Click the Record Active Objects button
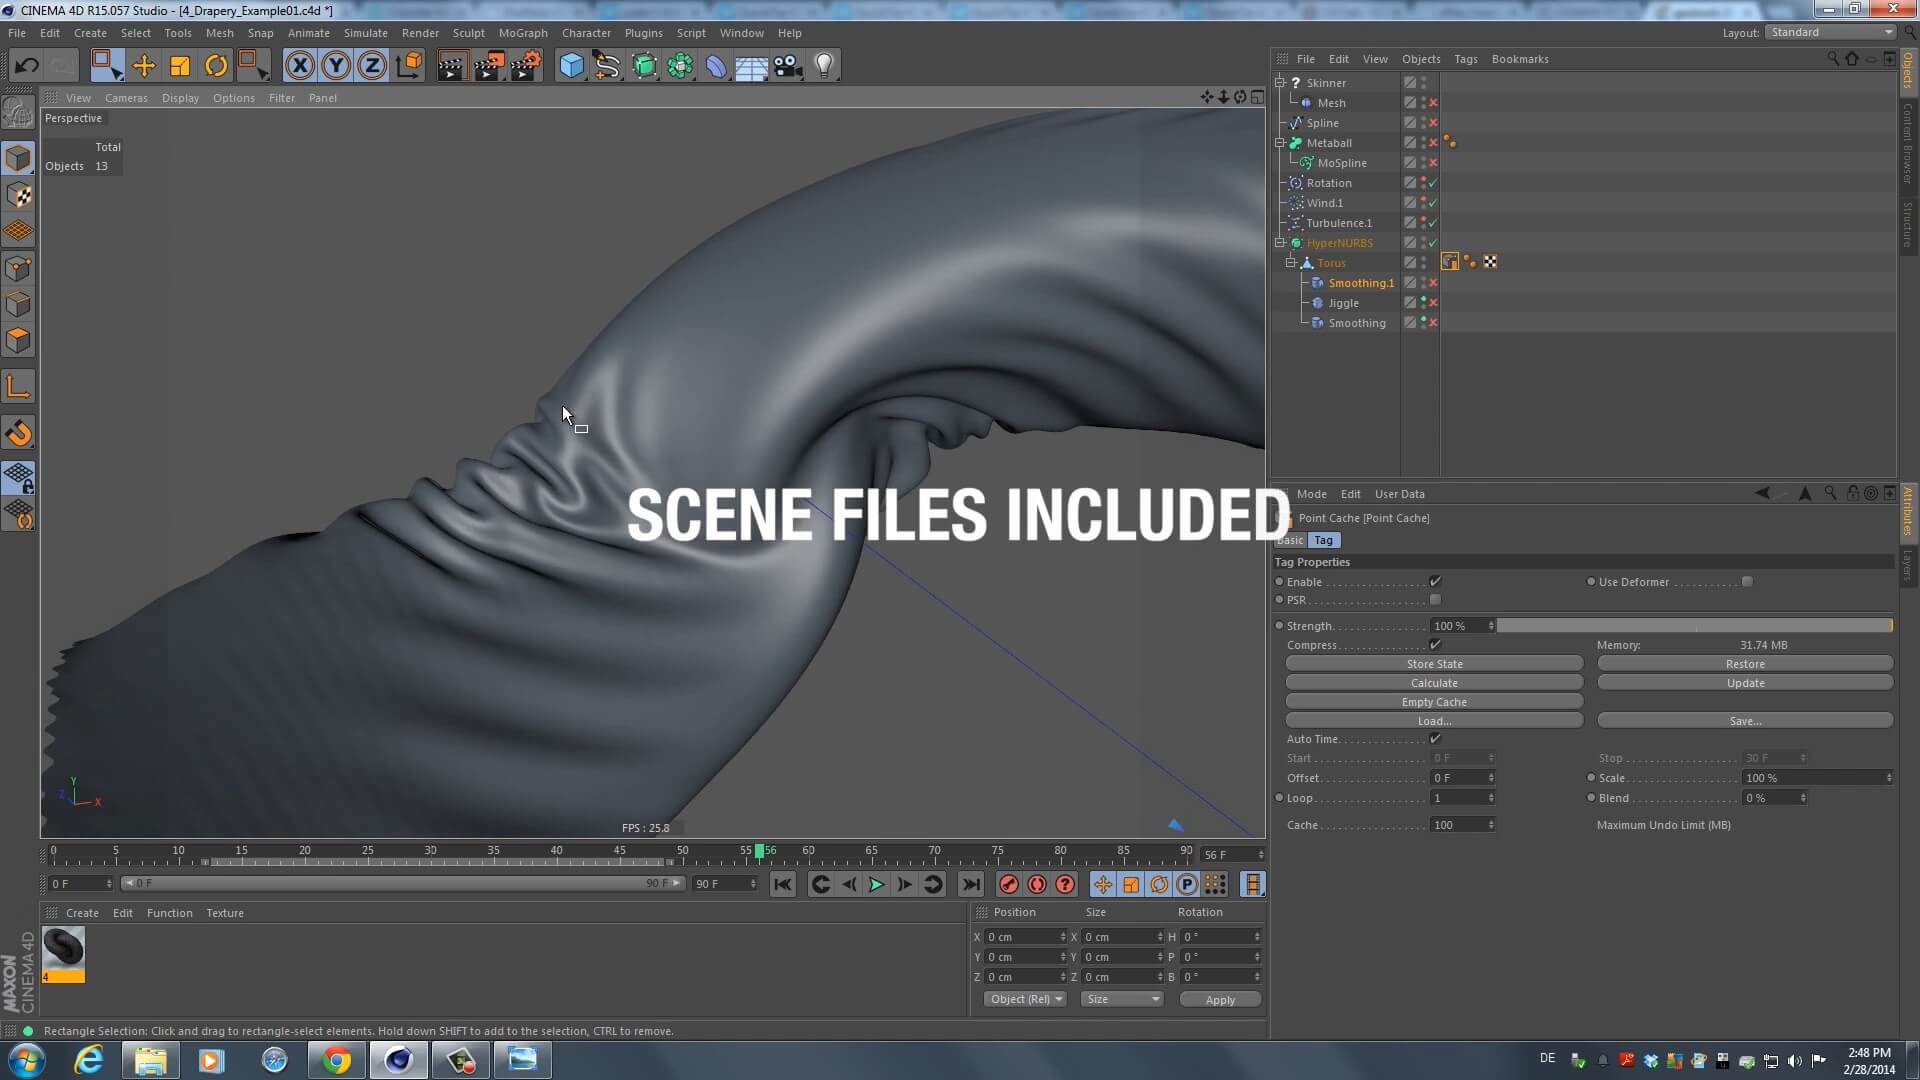Viewport: 1920px width, 1080px height. (x=1008, y=884)
